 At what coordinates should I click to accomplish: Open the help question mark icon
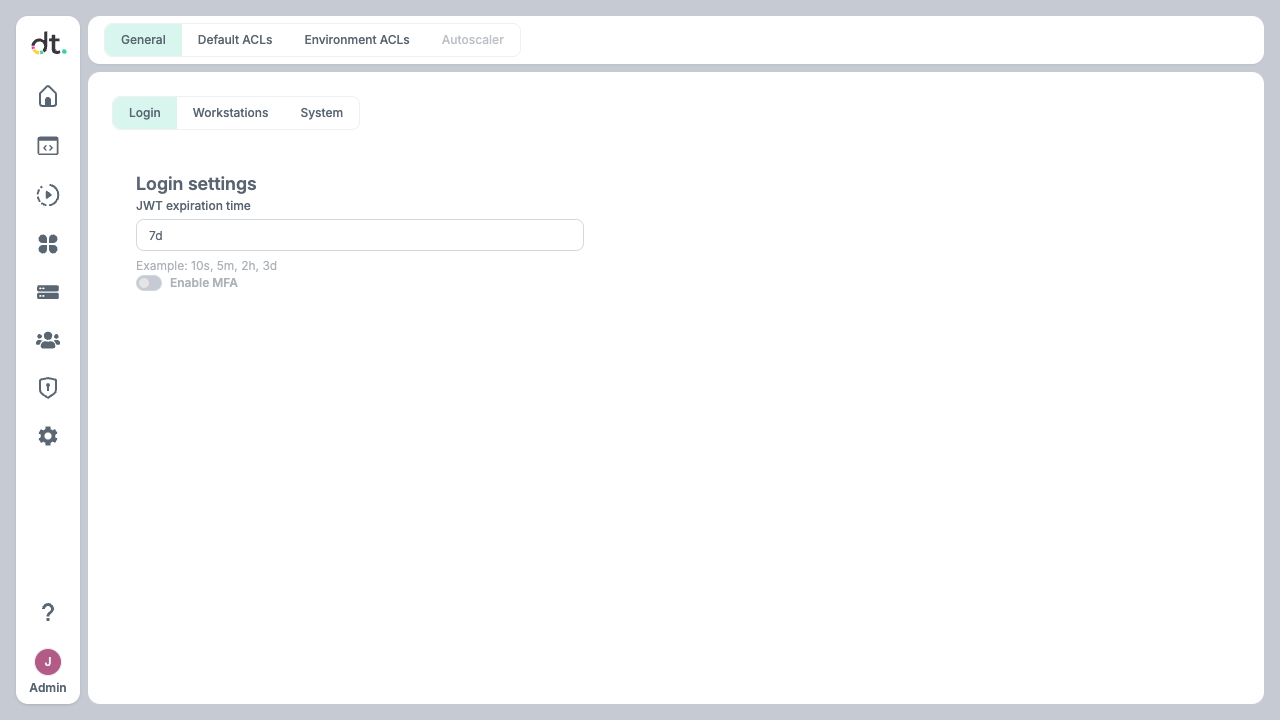pos(47,612)
